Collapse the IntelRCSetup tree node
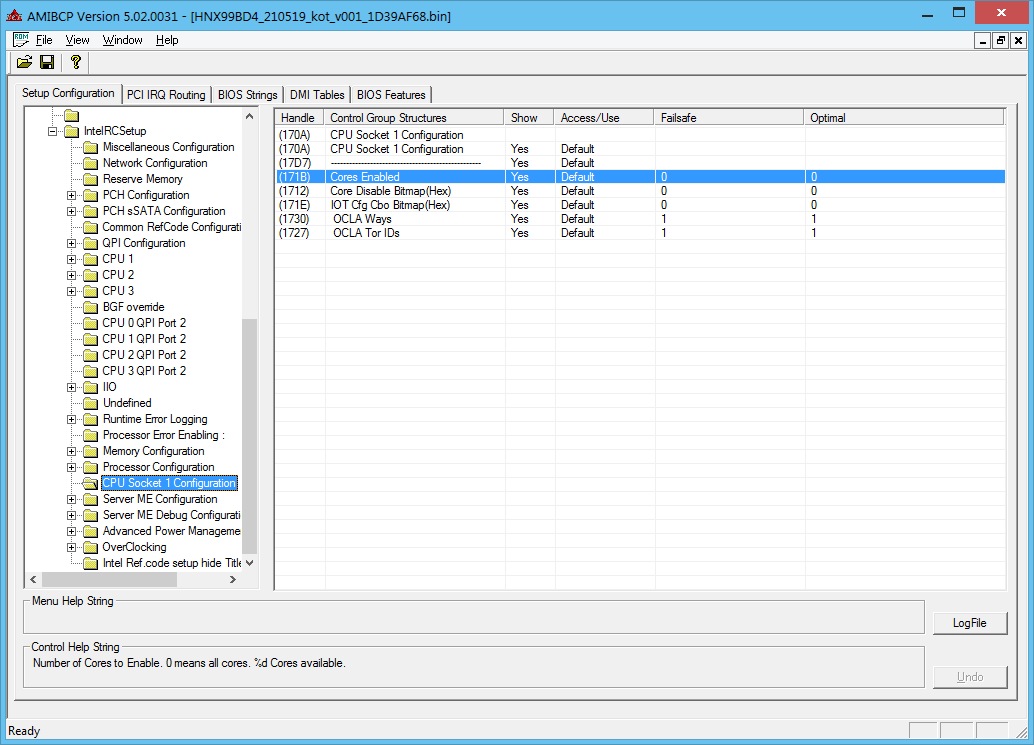The image size is (1034, 745). pos(52,131)
